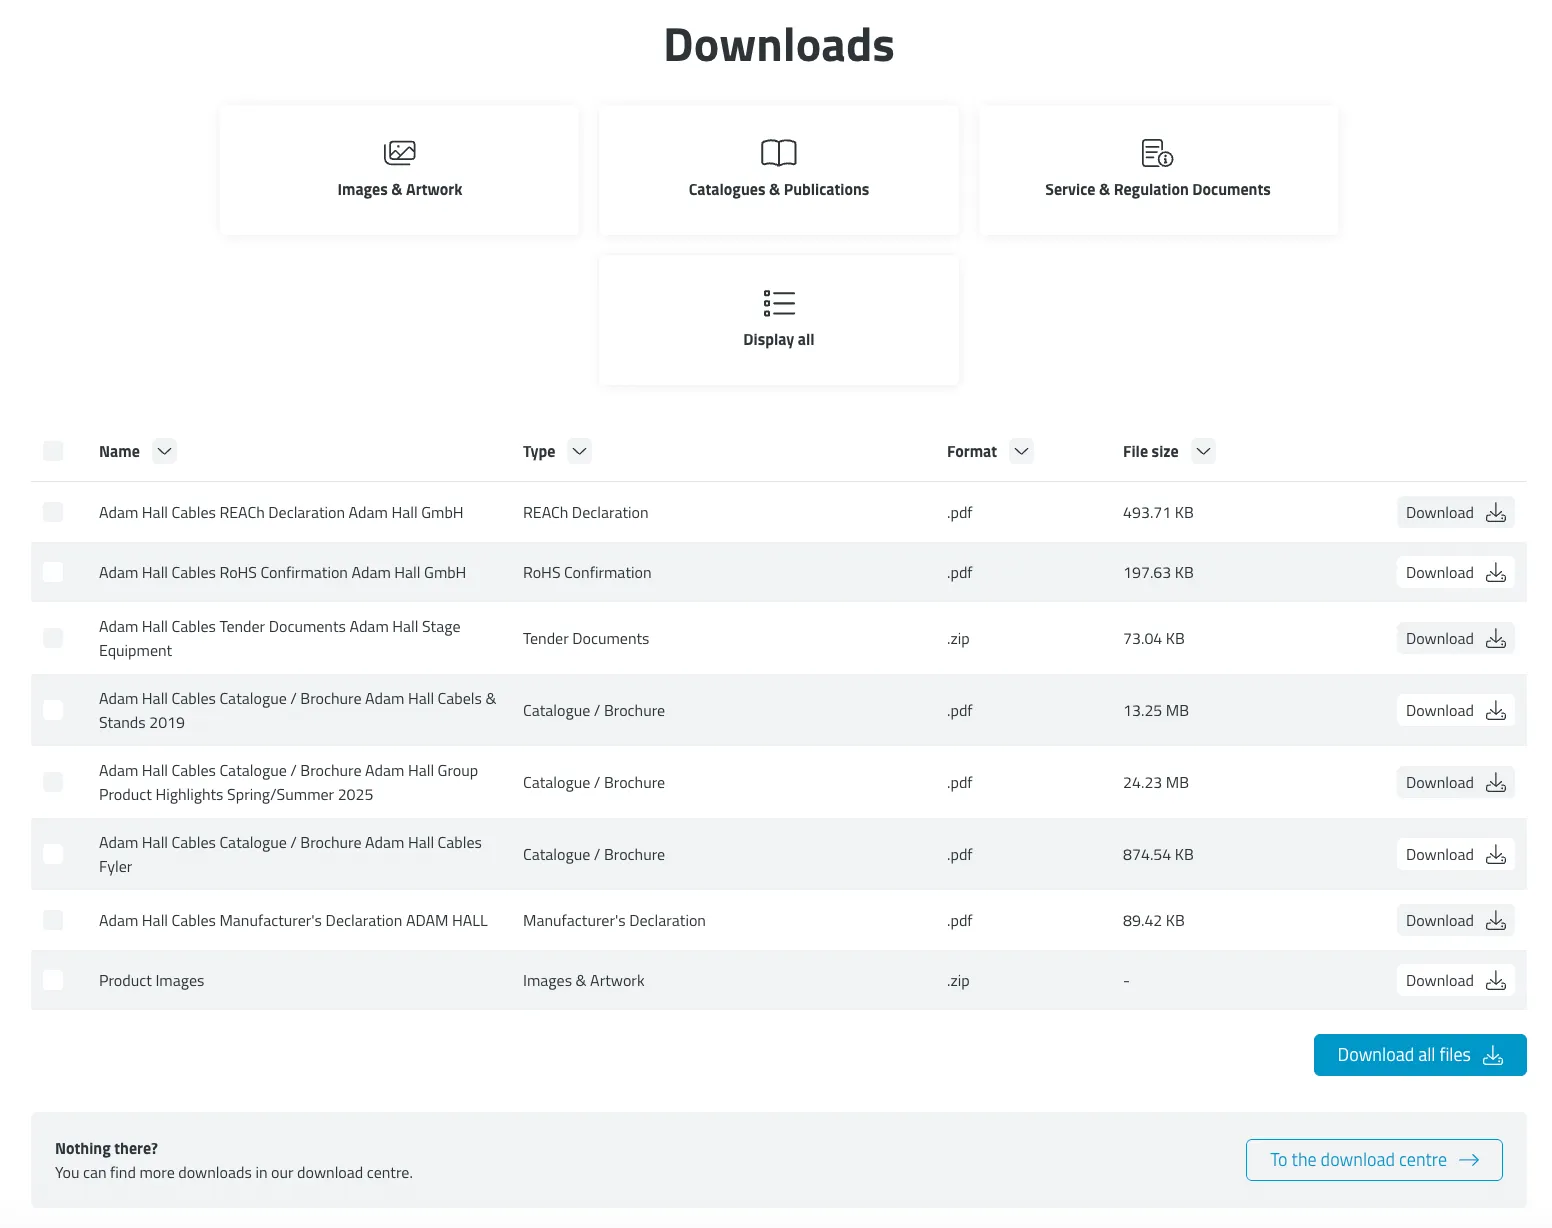Click download icon for Tender Documents row
Screen dimensions: 1552x1228
1495,639
